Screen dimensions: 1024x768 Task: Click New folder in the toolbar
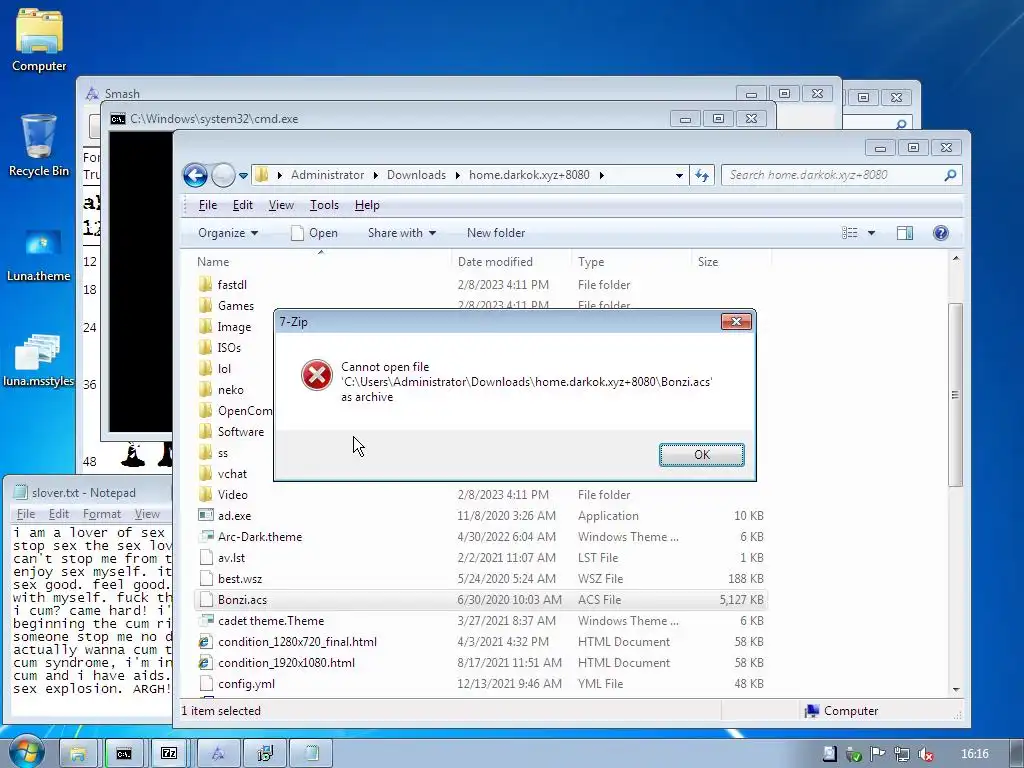[496, 233]
